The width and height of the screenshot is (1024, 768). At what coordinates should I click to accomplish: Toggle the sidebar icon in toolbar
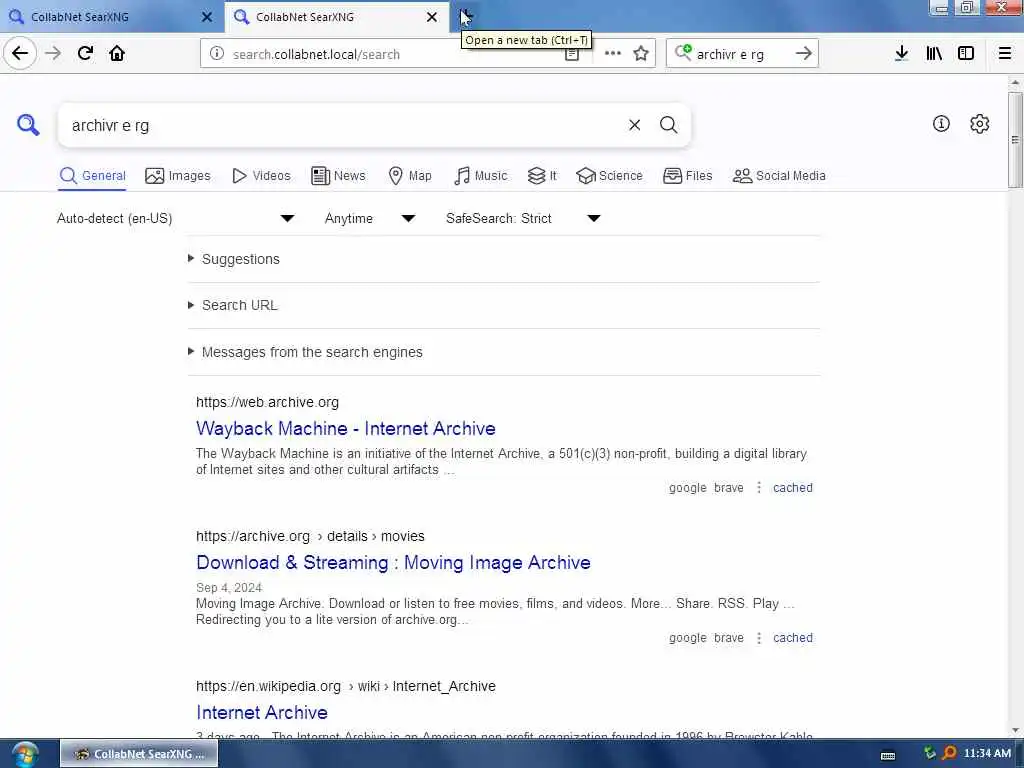[x=966, y=54]
